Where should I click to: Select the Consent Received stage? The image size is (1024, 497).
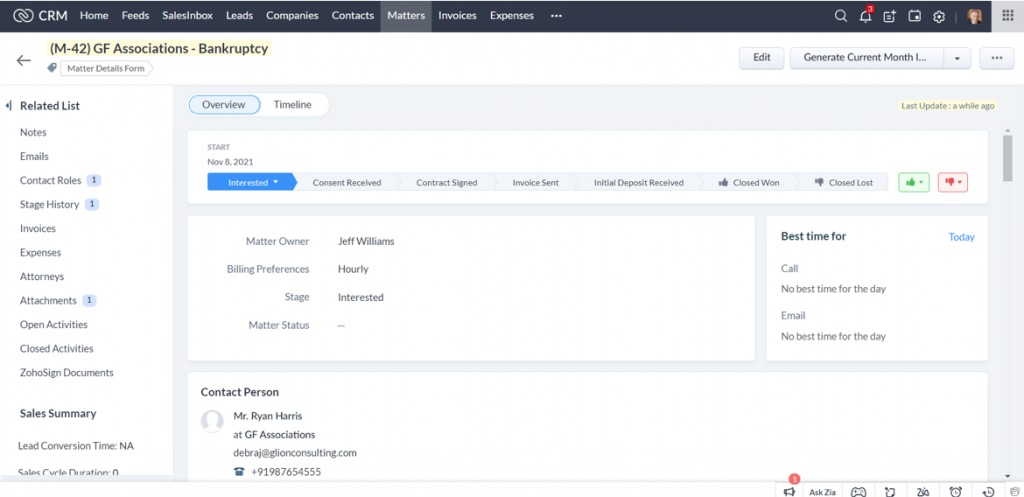pos(347,183)
